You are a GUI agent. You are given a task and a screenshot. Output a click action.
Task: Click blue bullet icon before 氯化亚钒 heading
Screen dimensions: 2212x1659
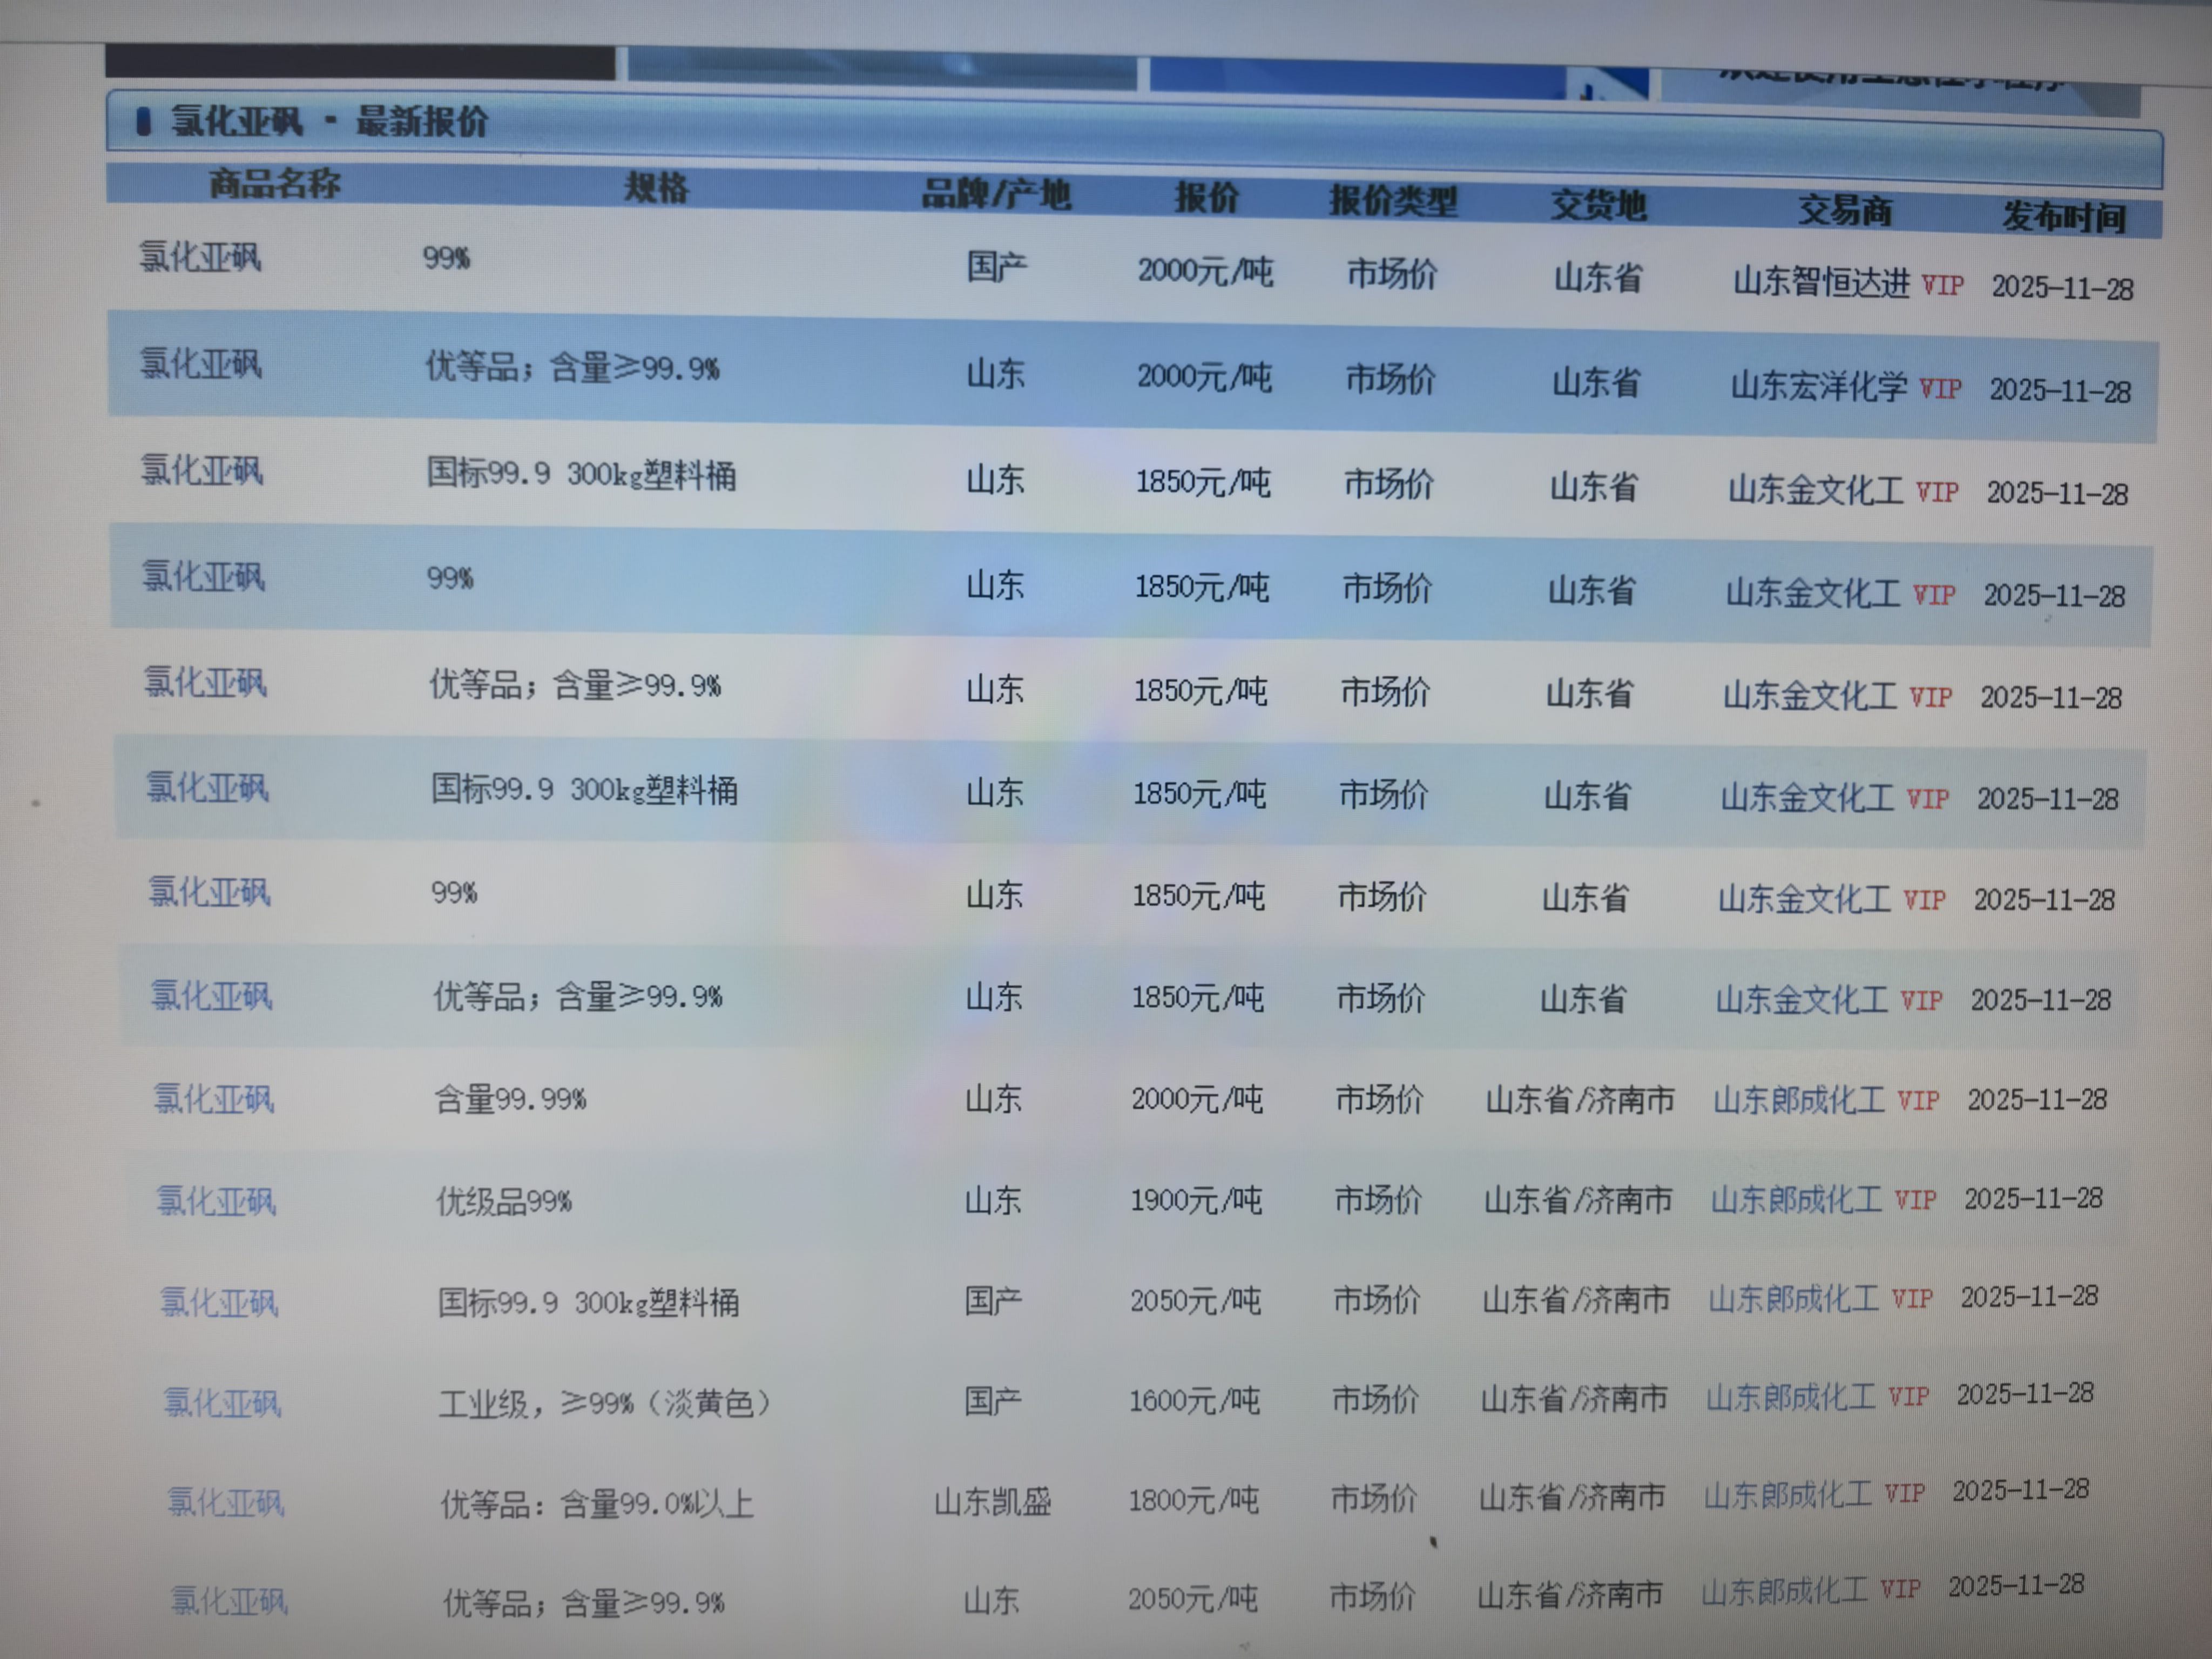point(143,122)
